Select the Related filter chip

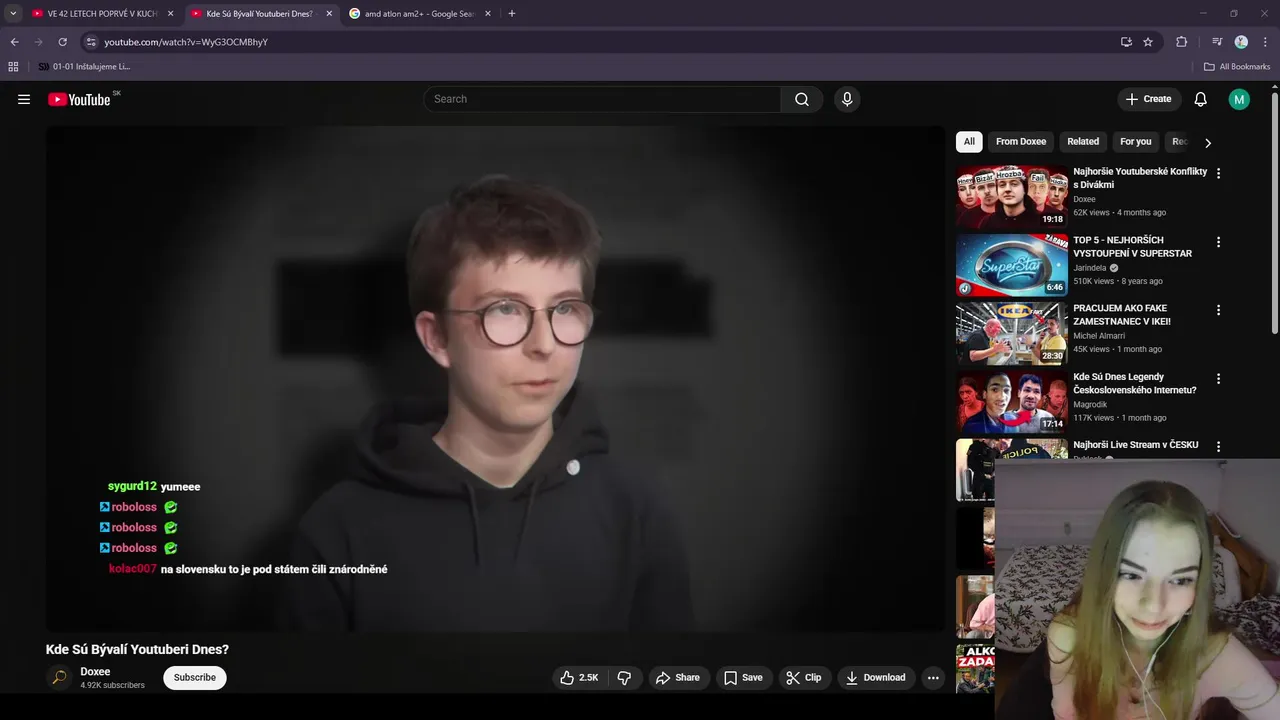click(1083, 142)
